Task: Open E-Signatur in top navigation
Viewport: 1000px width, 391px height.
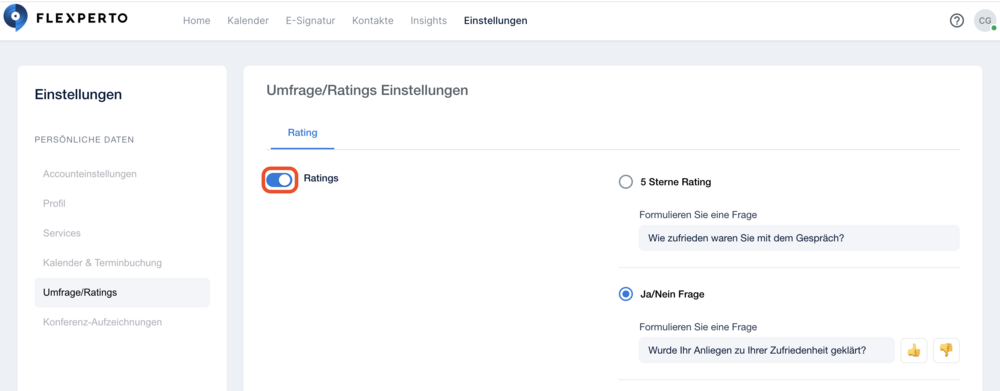Action: (310, 20)
